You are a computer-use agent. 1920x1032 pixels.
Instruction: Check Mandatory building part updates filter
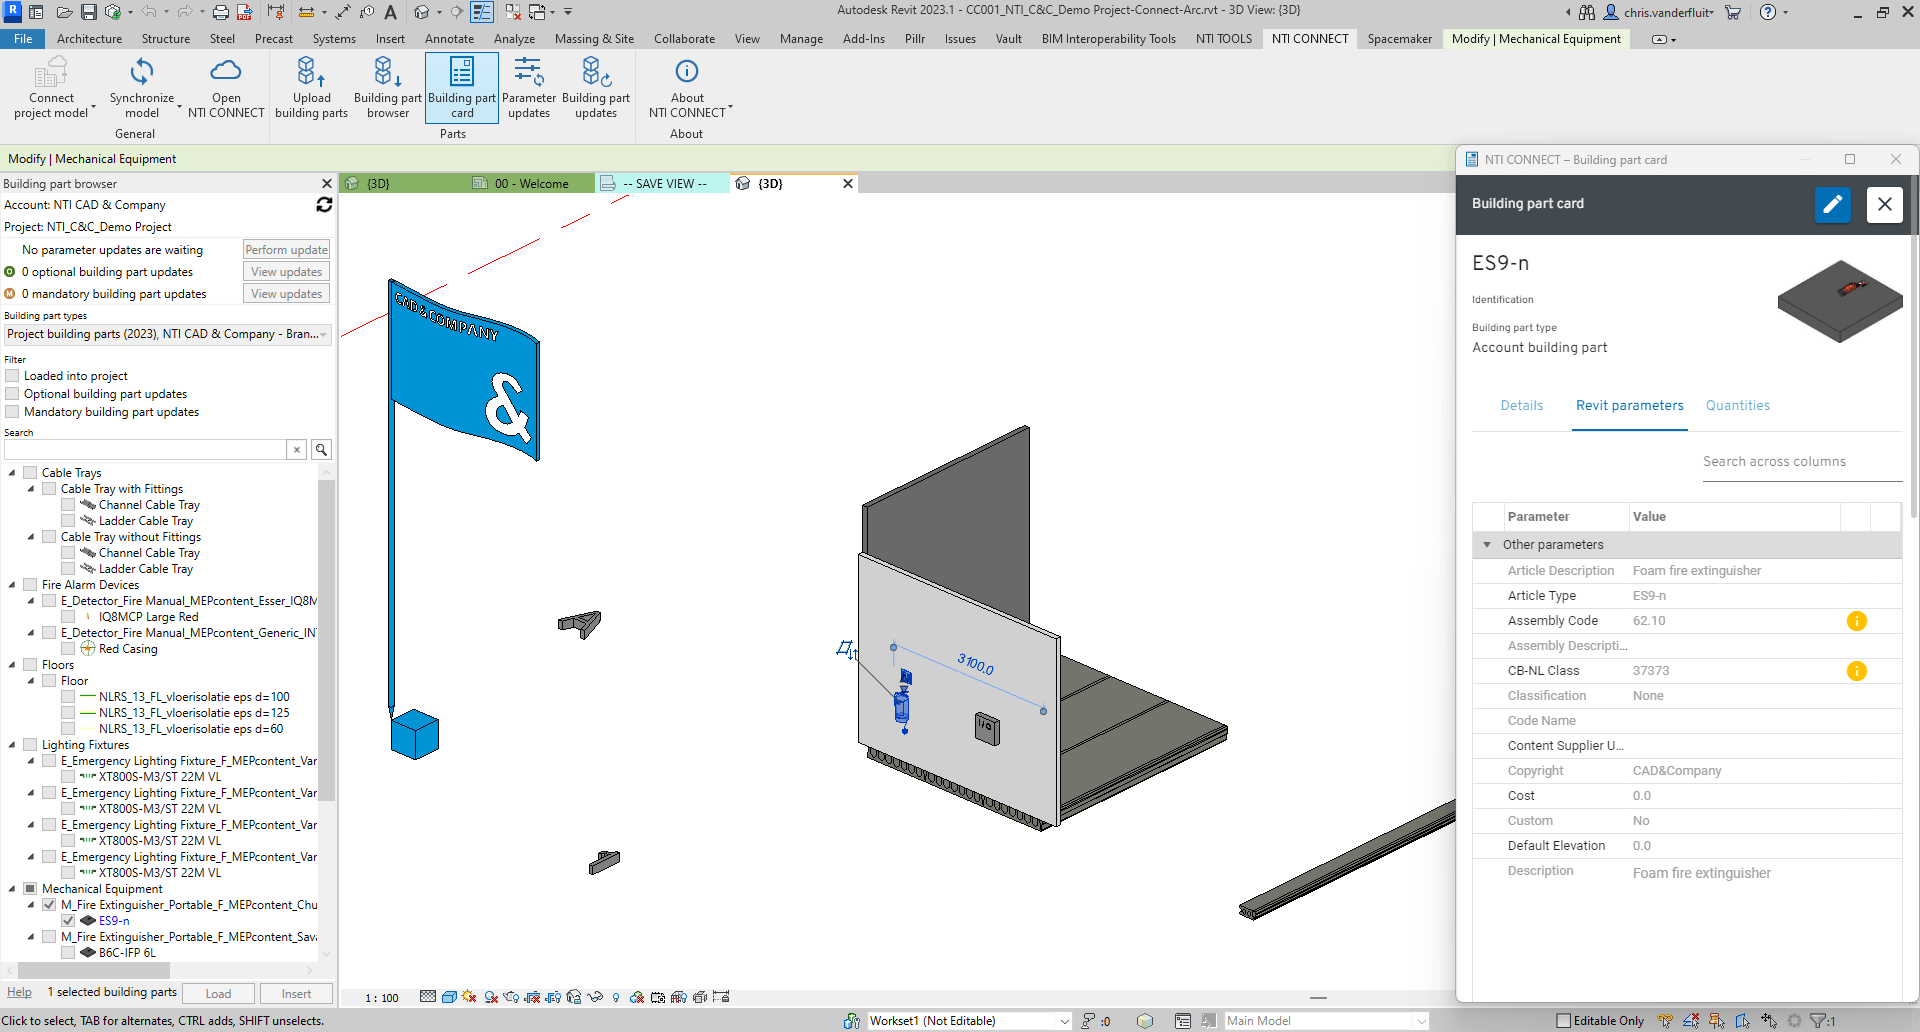[13, 412]
